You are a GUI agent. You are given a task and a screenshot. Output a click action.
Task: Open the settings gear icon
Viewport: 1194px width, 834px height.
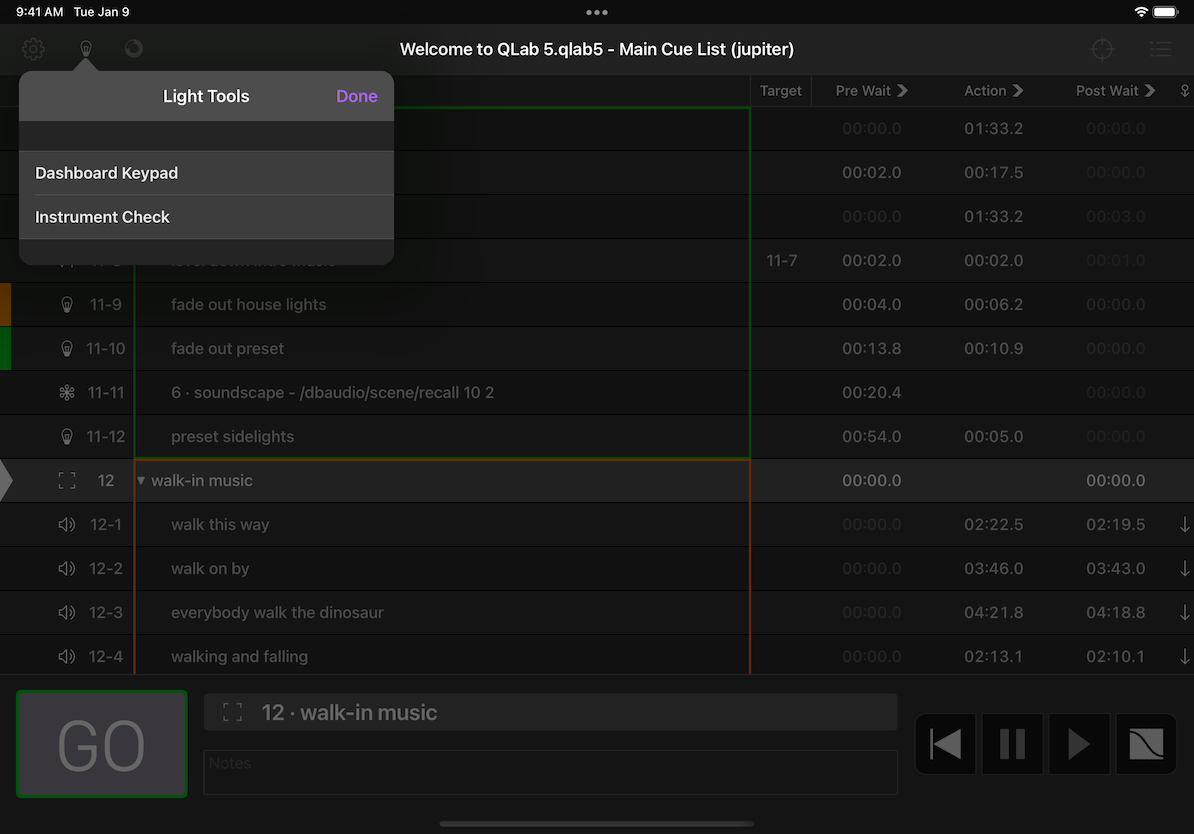(34, 49)
